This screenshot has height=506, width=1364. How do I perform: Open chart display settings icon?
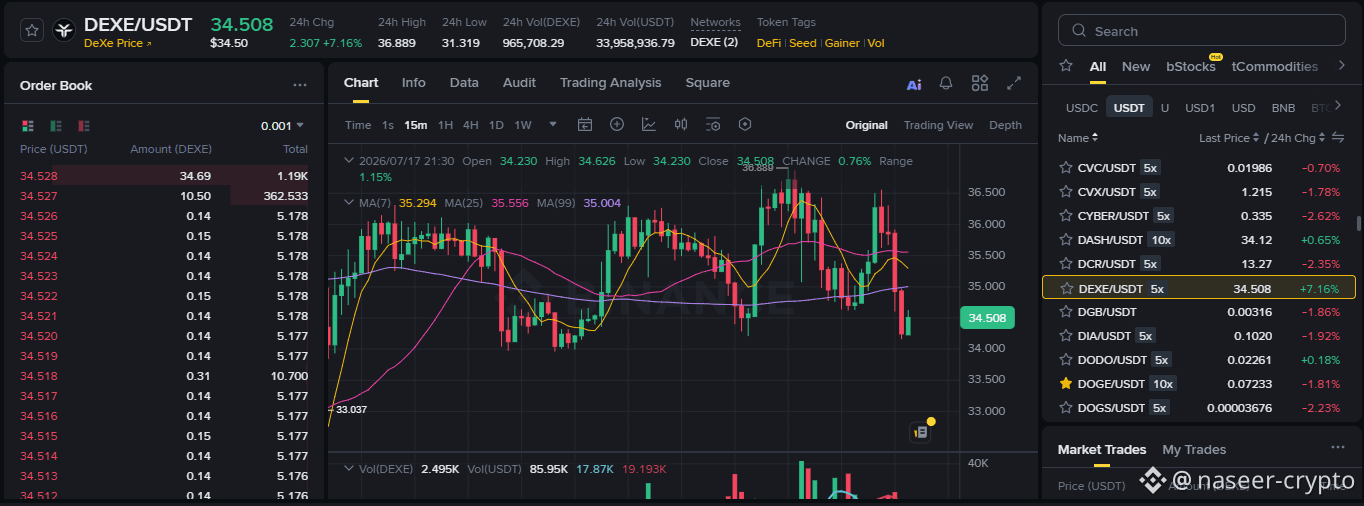[713, 125]
